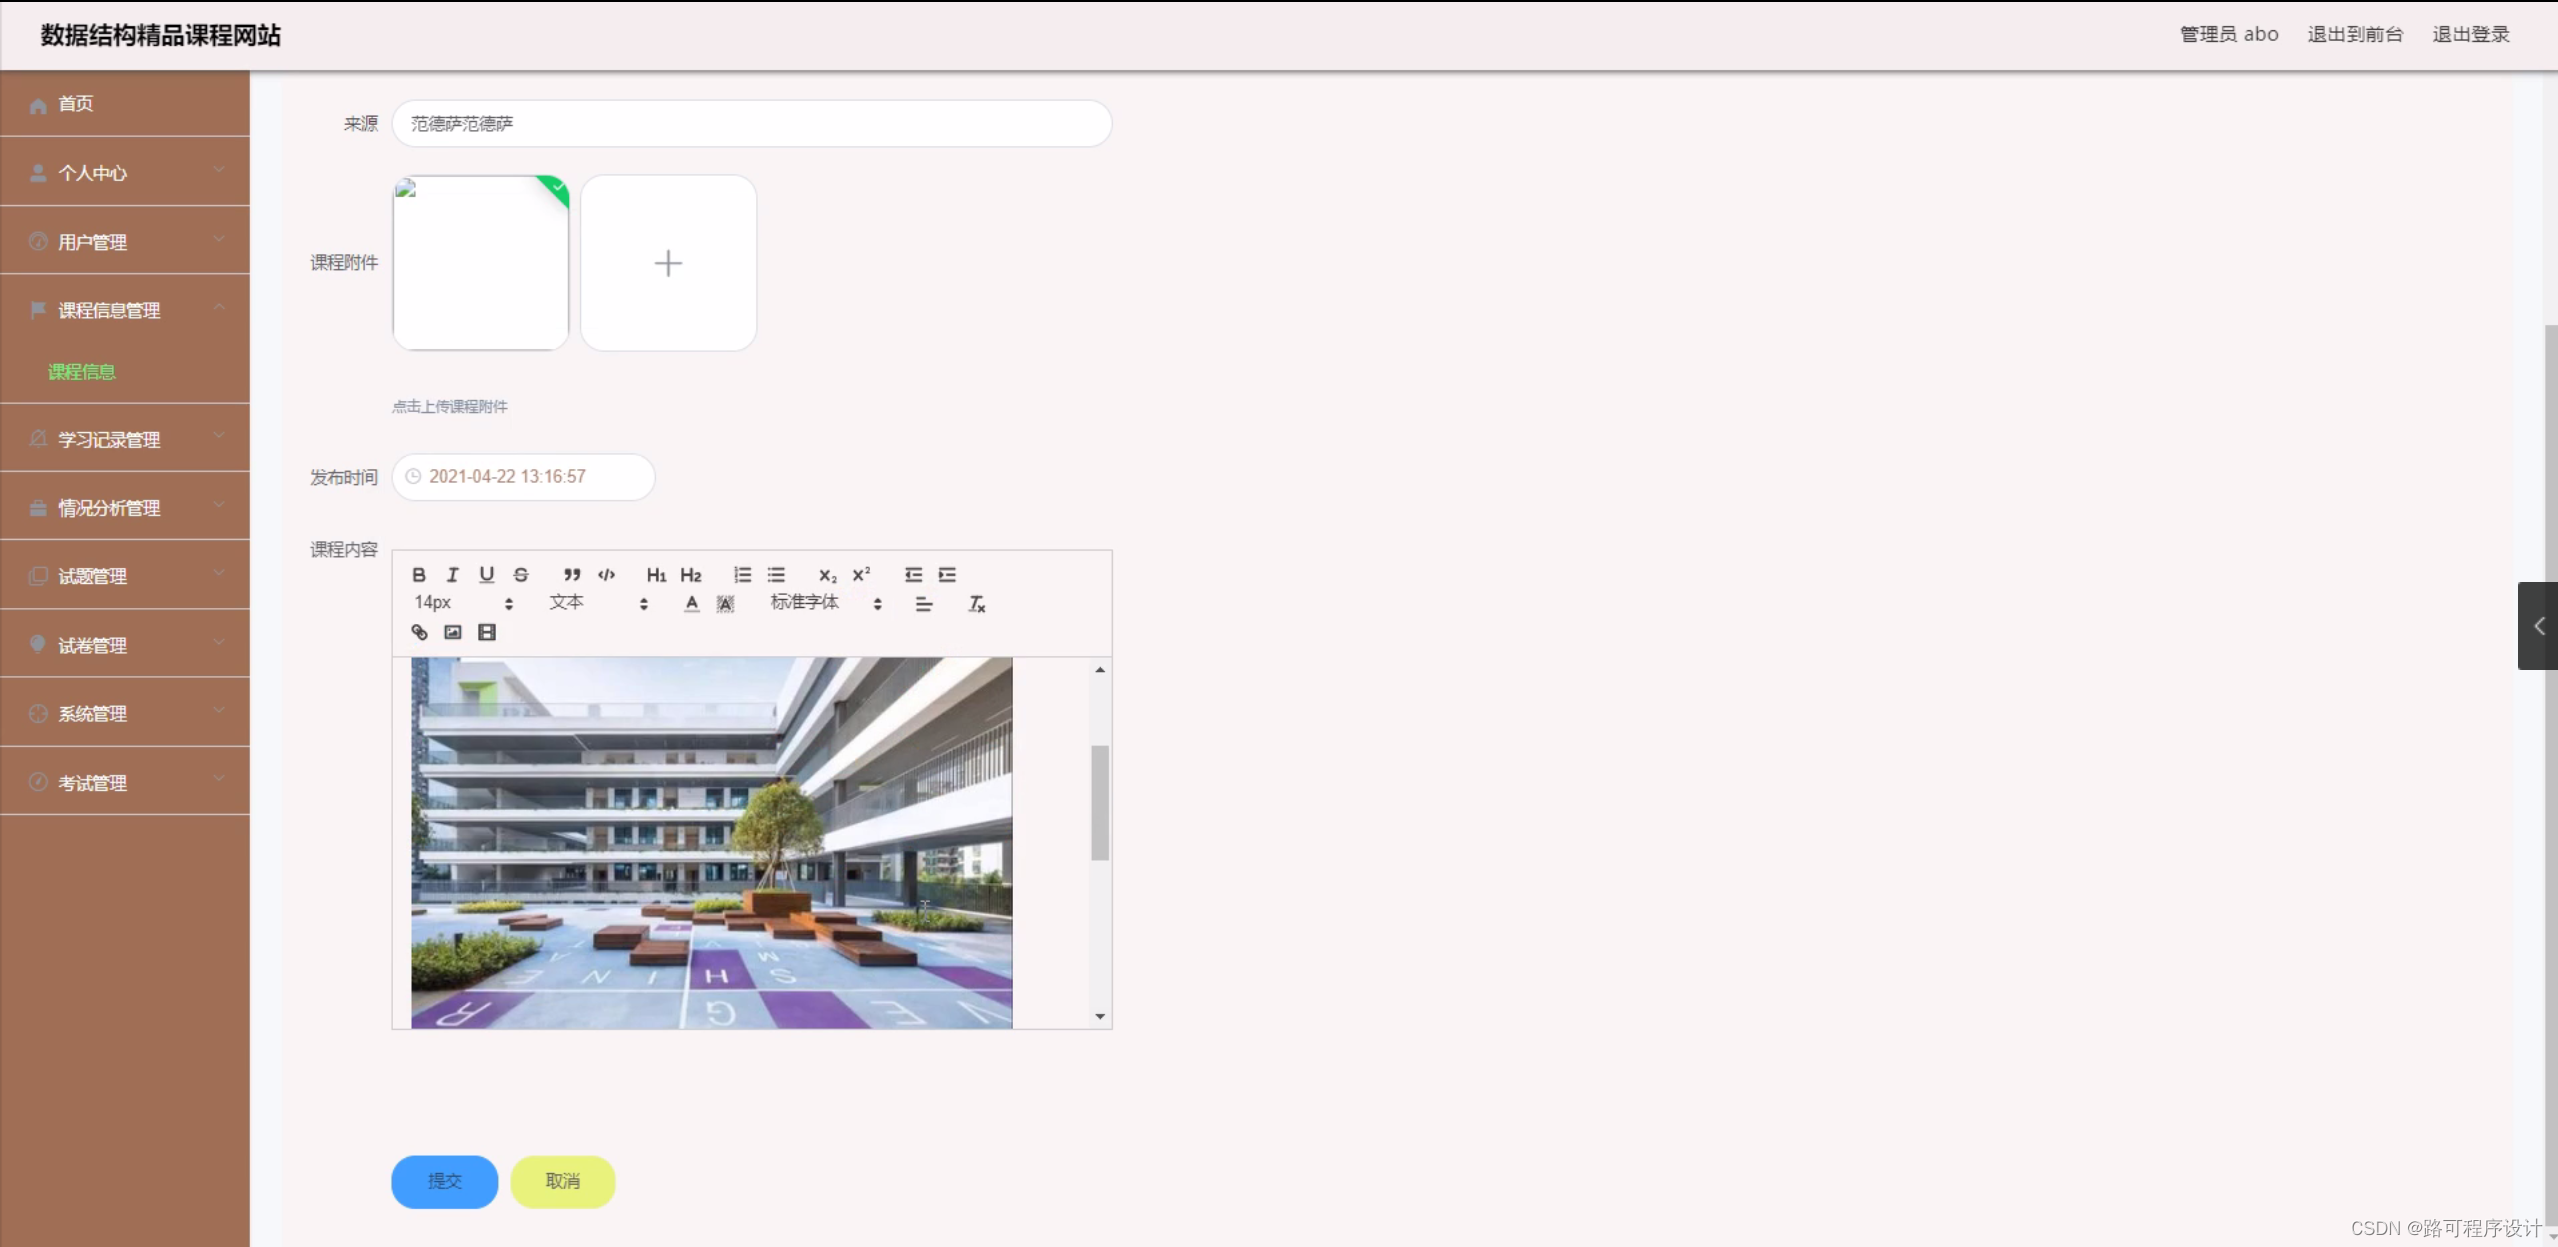
Task: Click the clear formatting icon
Action: tap(977, 604)
